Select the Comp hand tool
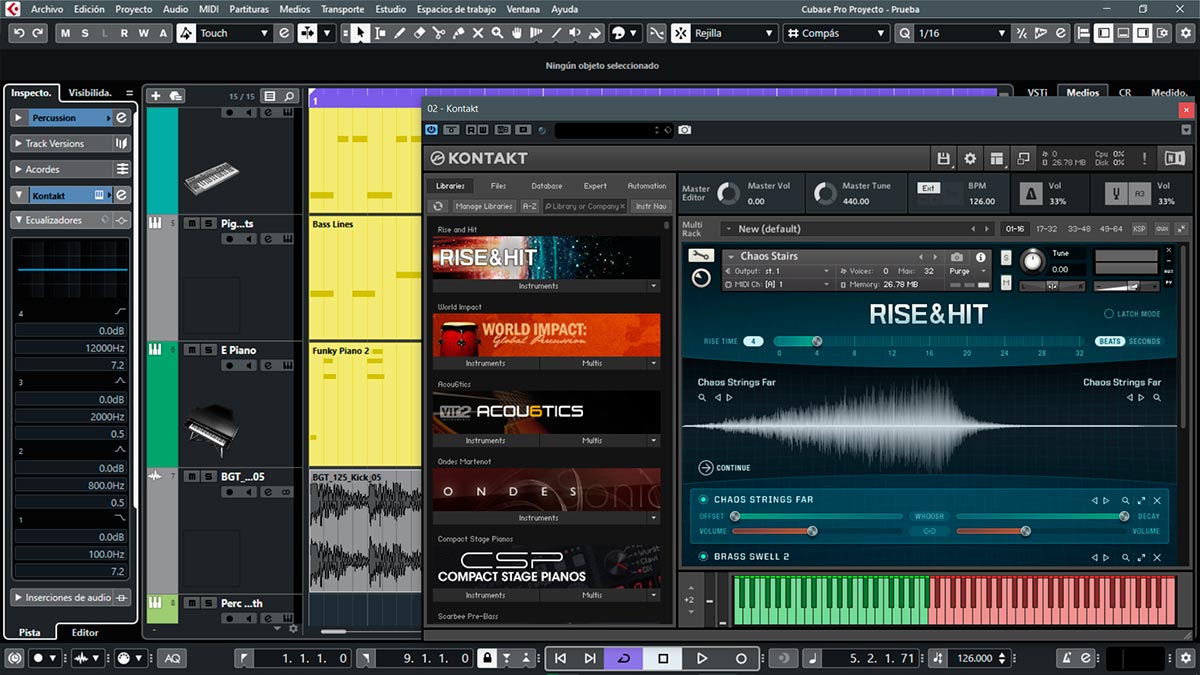The width and height of the screenshot is (1200, 675). [517, 33]
